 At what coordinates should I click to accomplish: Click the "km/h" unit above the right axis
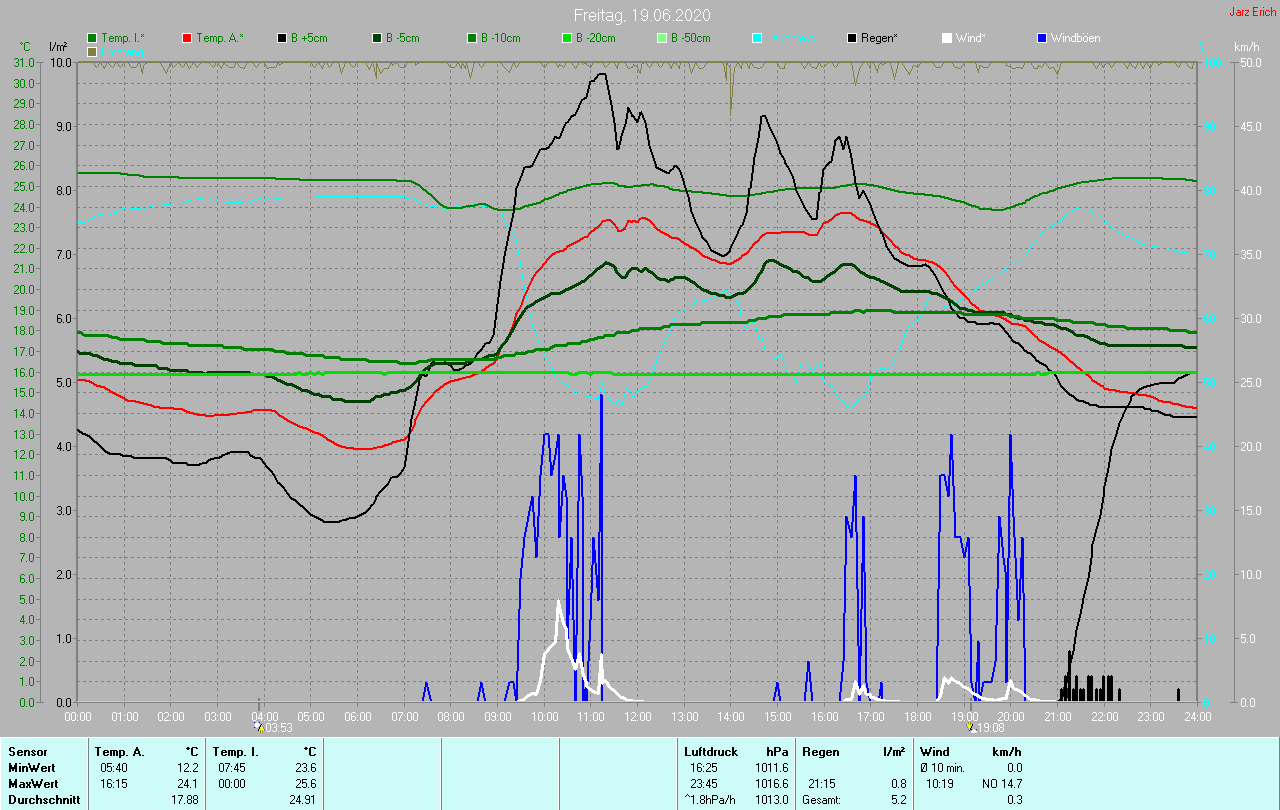click(1247, 47)
